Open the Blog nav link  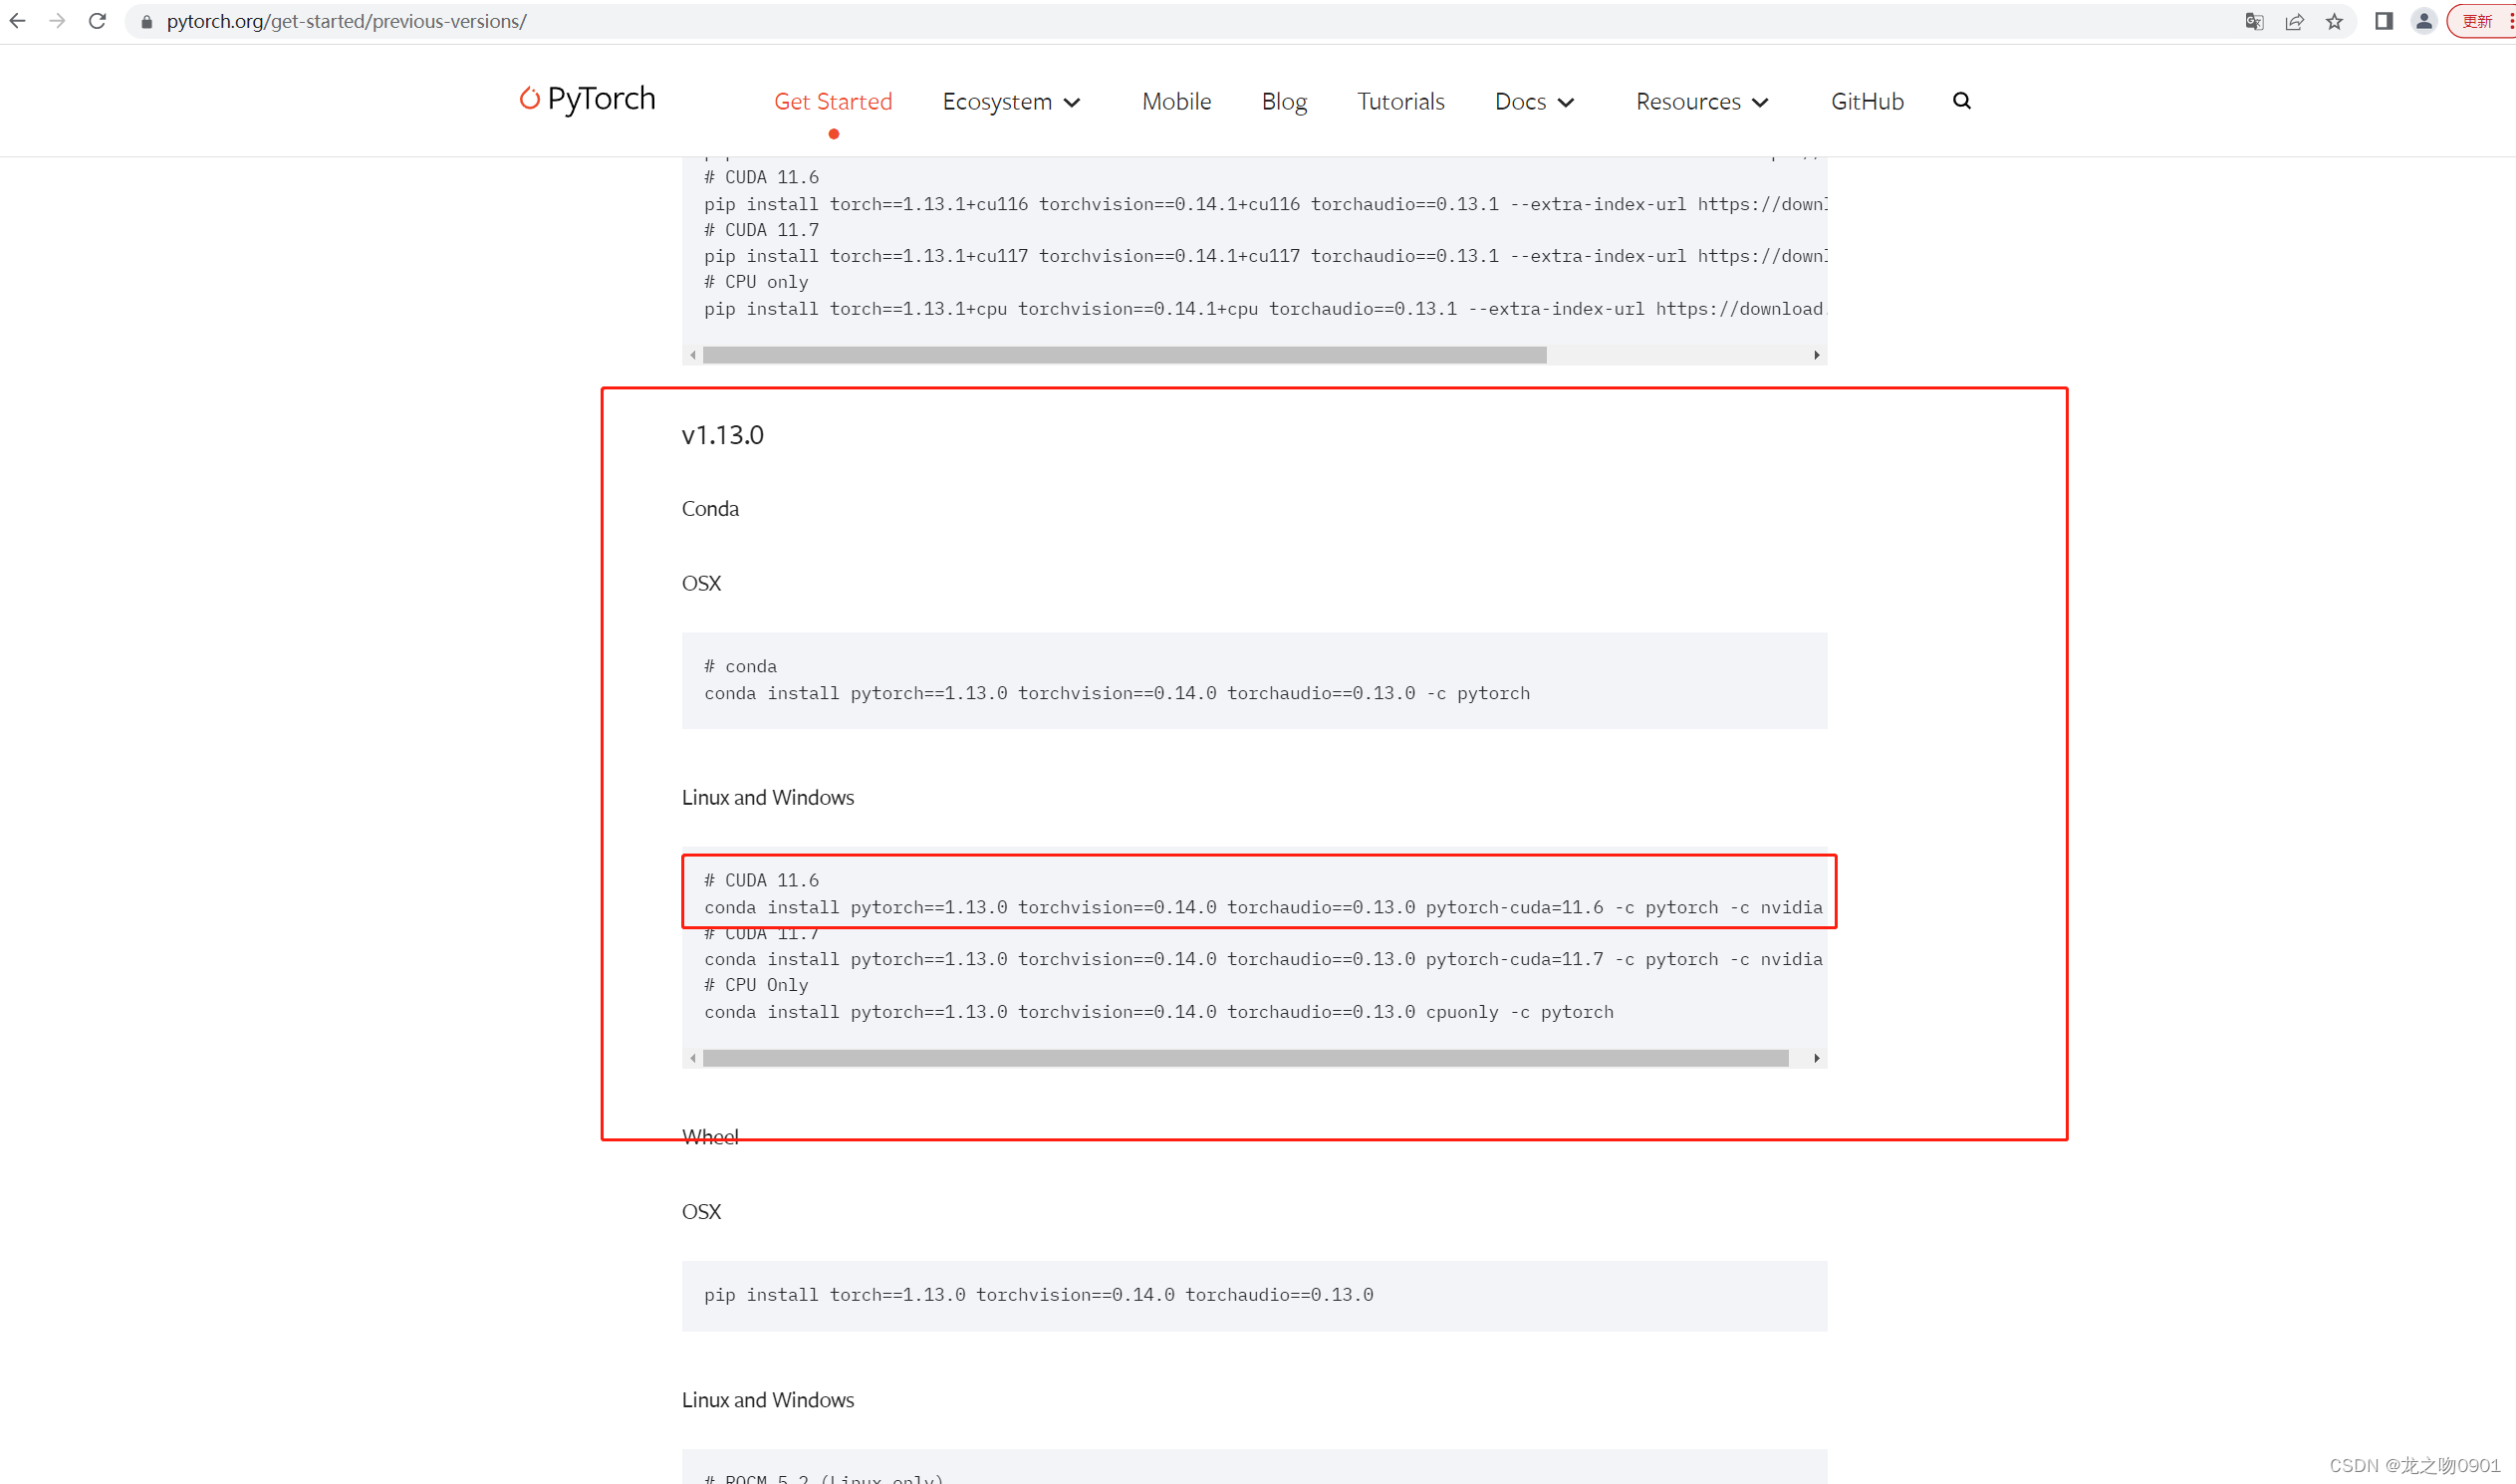pyautogui.click(x=1284, y=101)
